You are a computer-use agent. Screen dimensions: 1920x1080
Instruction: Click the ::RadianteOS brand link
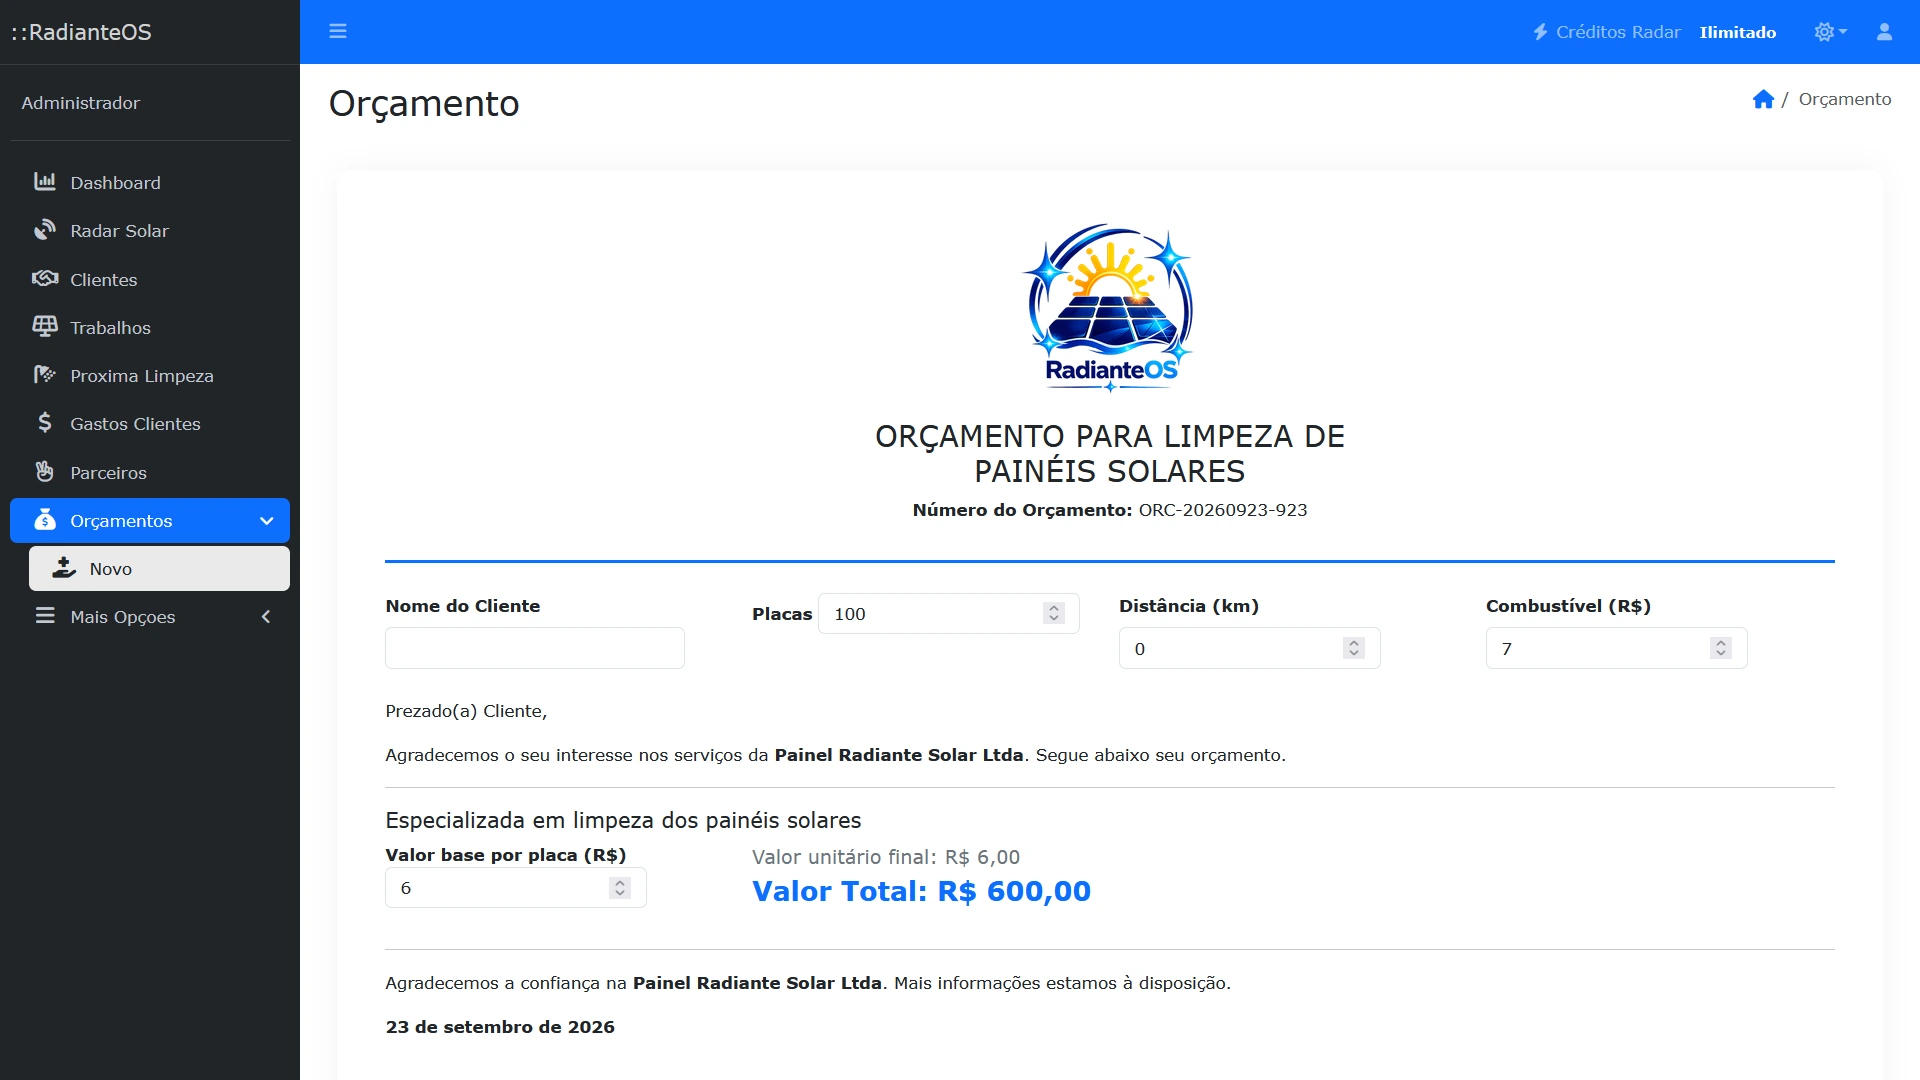[81, 32]
